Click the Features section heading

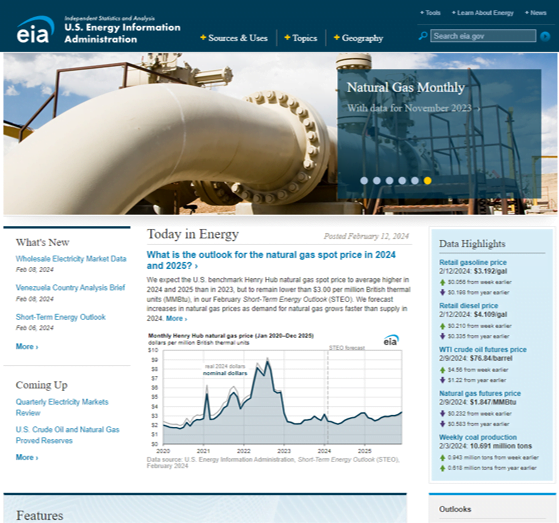tap(40, 516)
